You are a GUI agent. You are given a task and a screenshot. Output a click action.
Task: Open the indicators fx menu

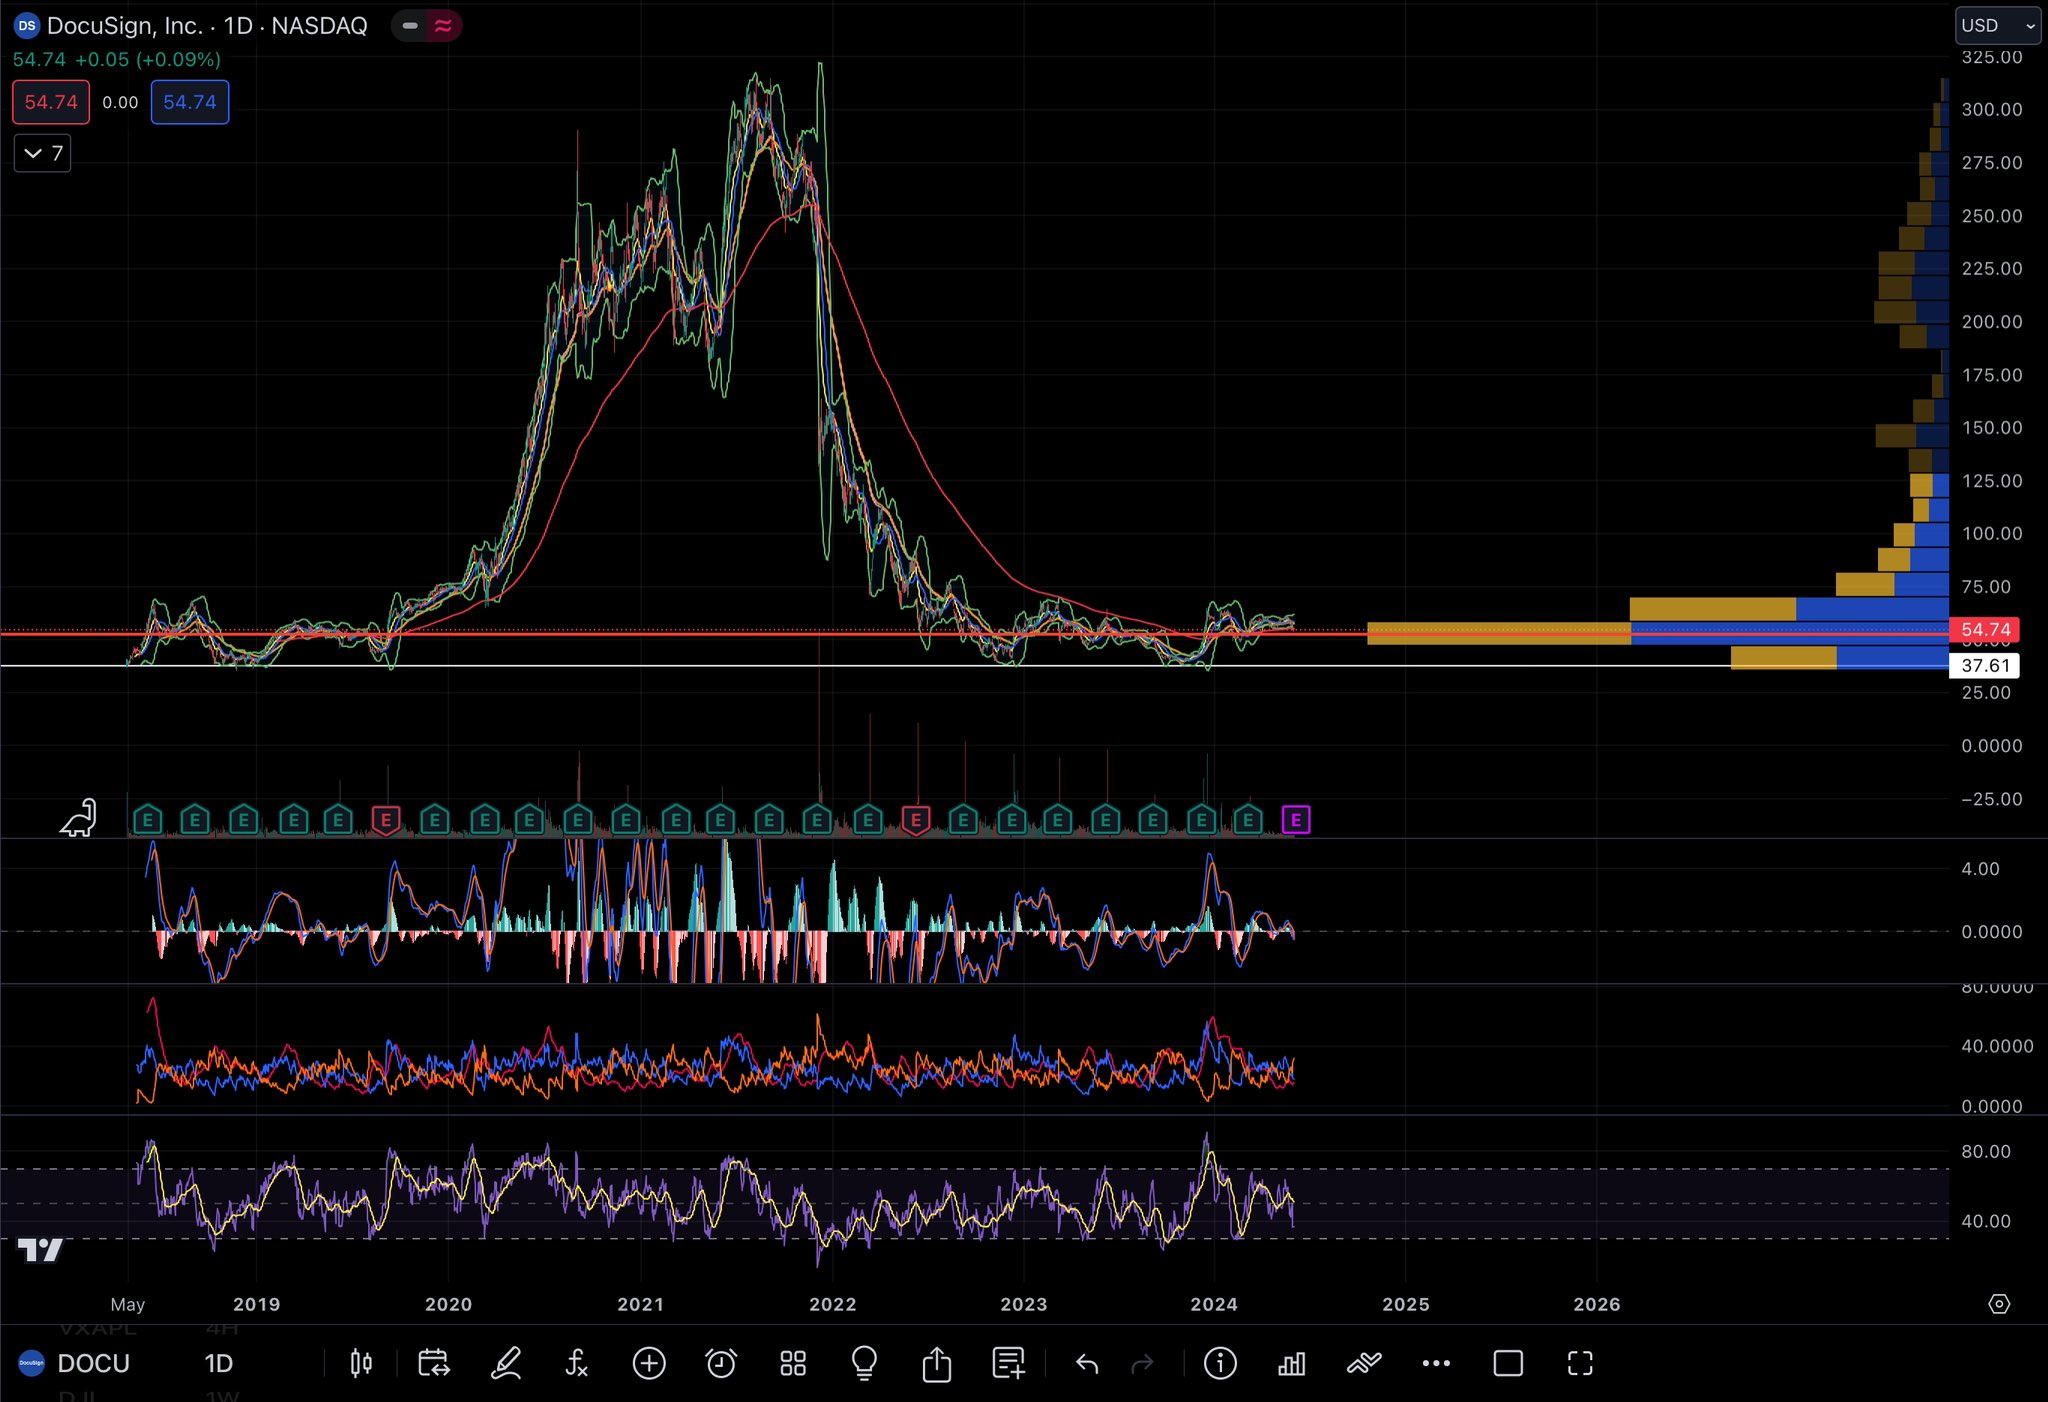577,1363
